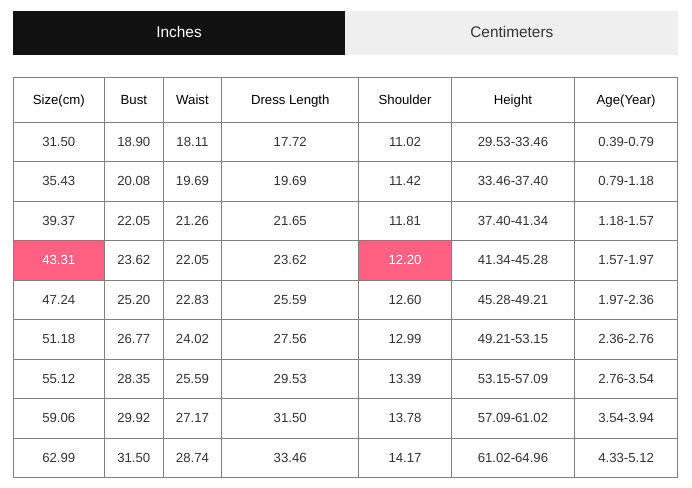
Task: Select the 62.99 size cell
Action: point(59,458)
